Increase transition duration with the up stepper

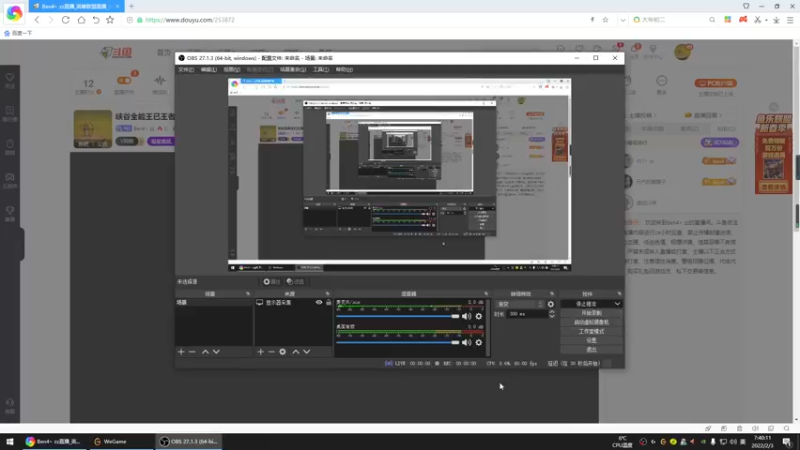552,312
